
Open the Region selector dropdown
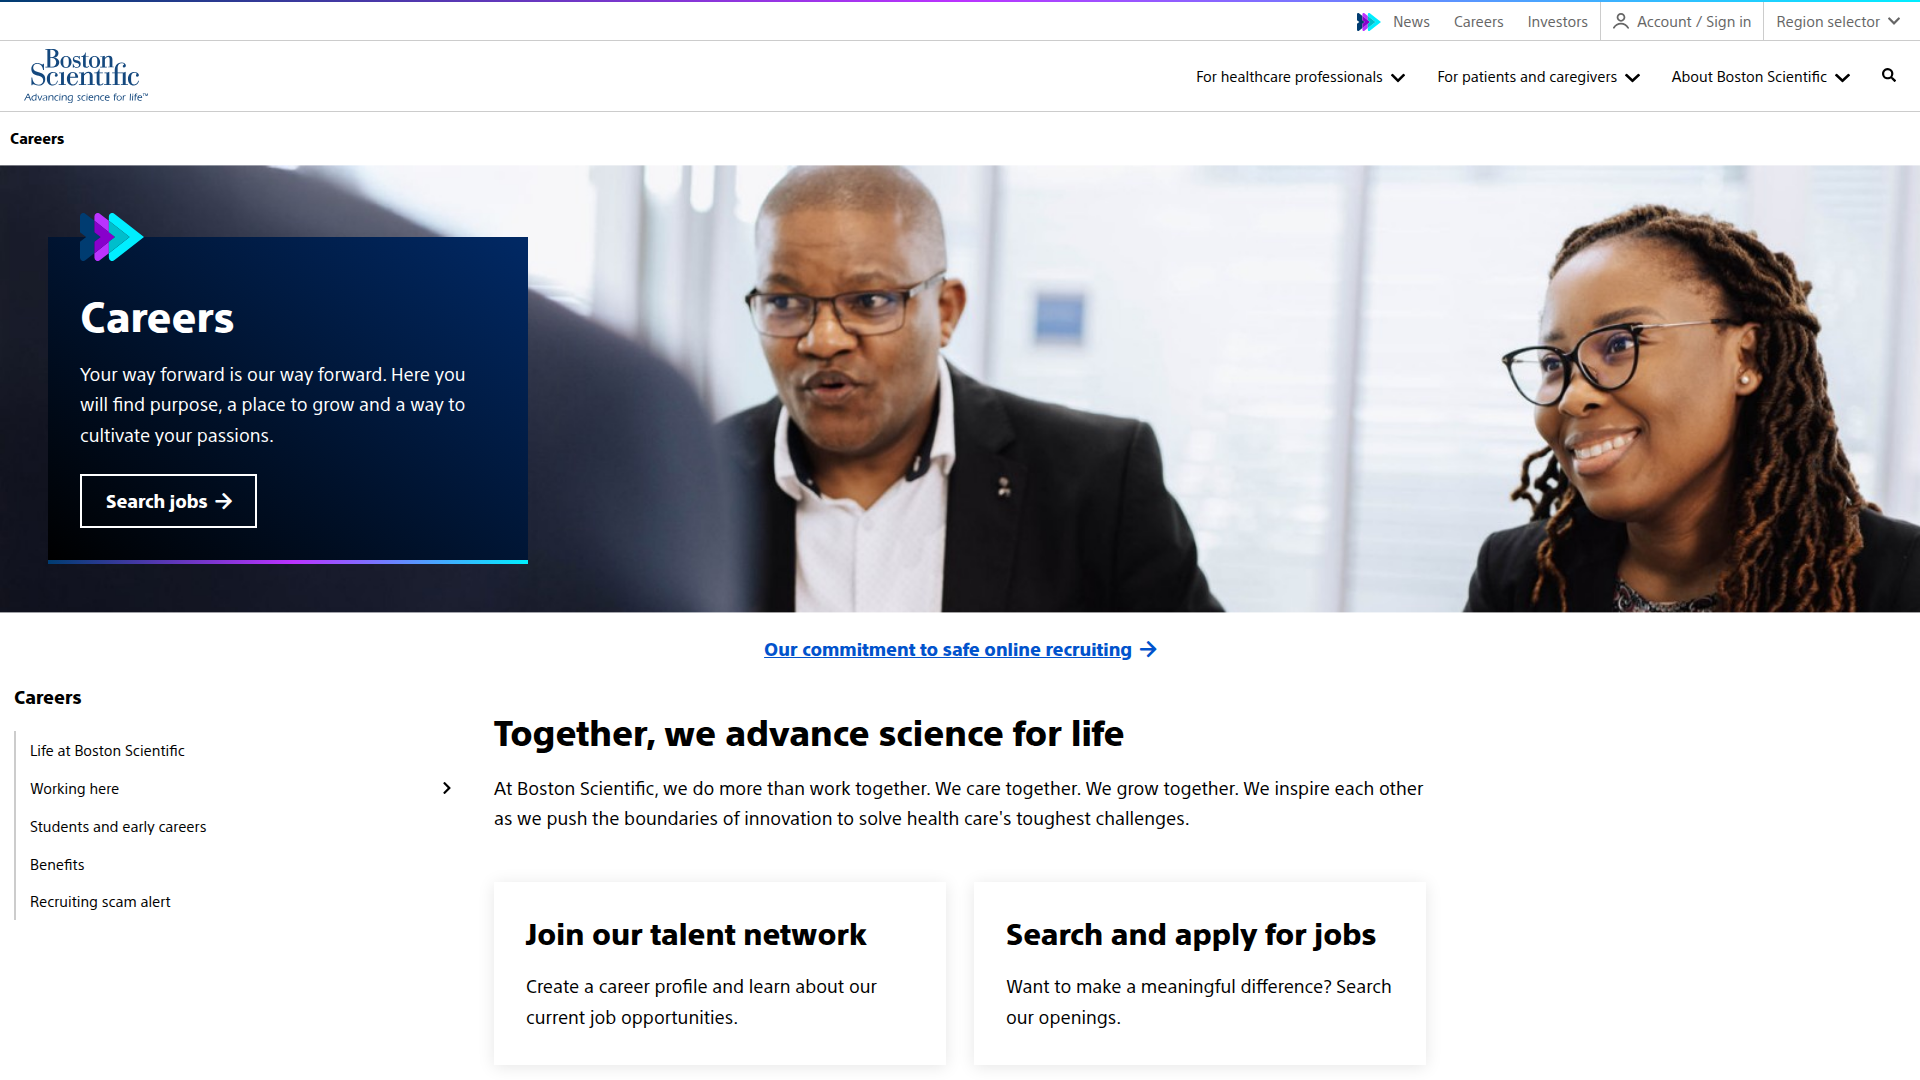(x=1837, y=22)
